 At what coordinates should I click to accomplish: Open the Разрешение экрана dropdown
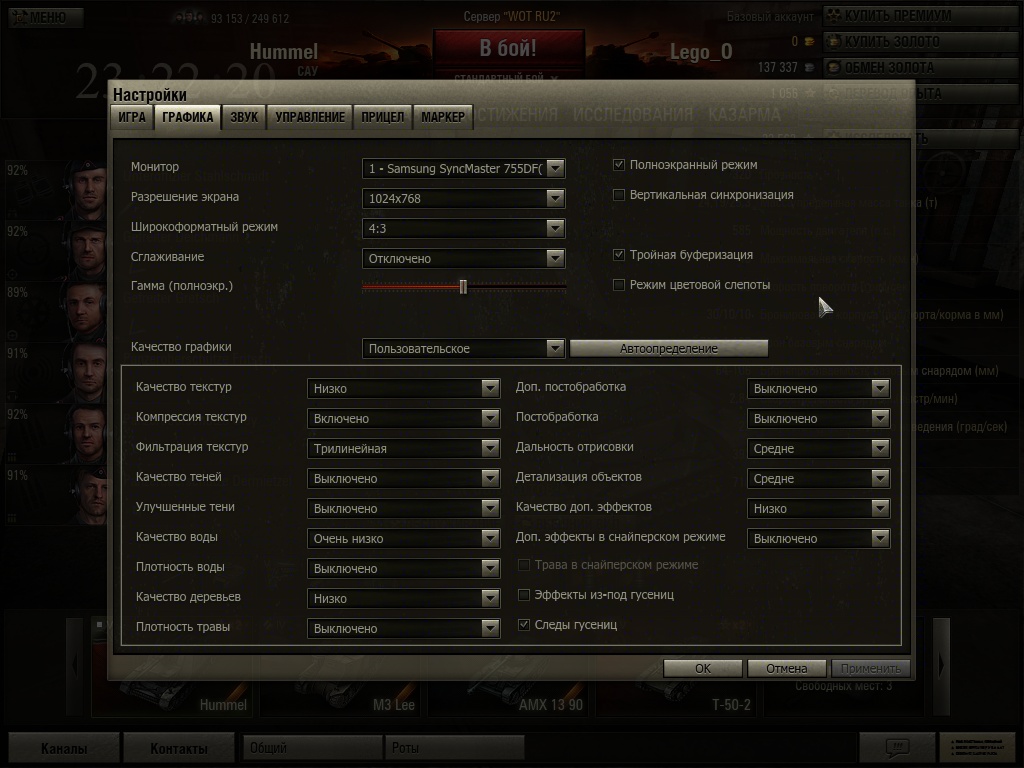(555, 199)
